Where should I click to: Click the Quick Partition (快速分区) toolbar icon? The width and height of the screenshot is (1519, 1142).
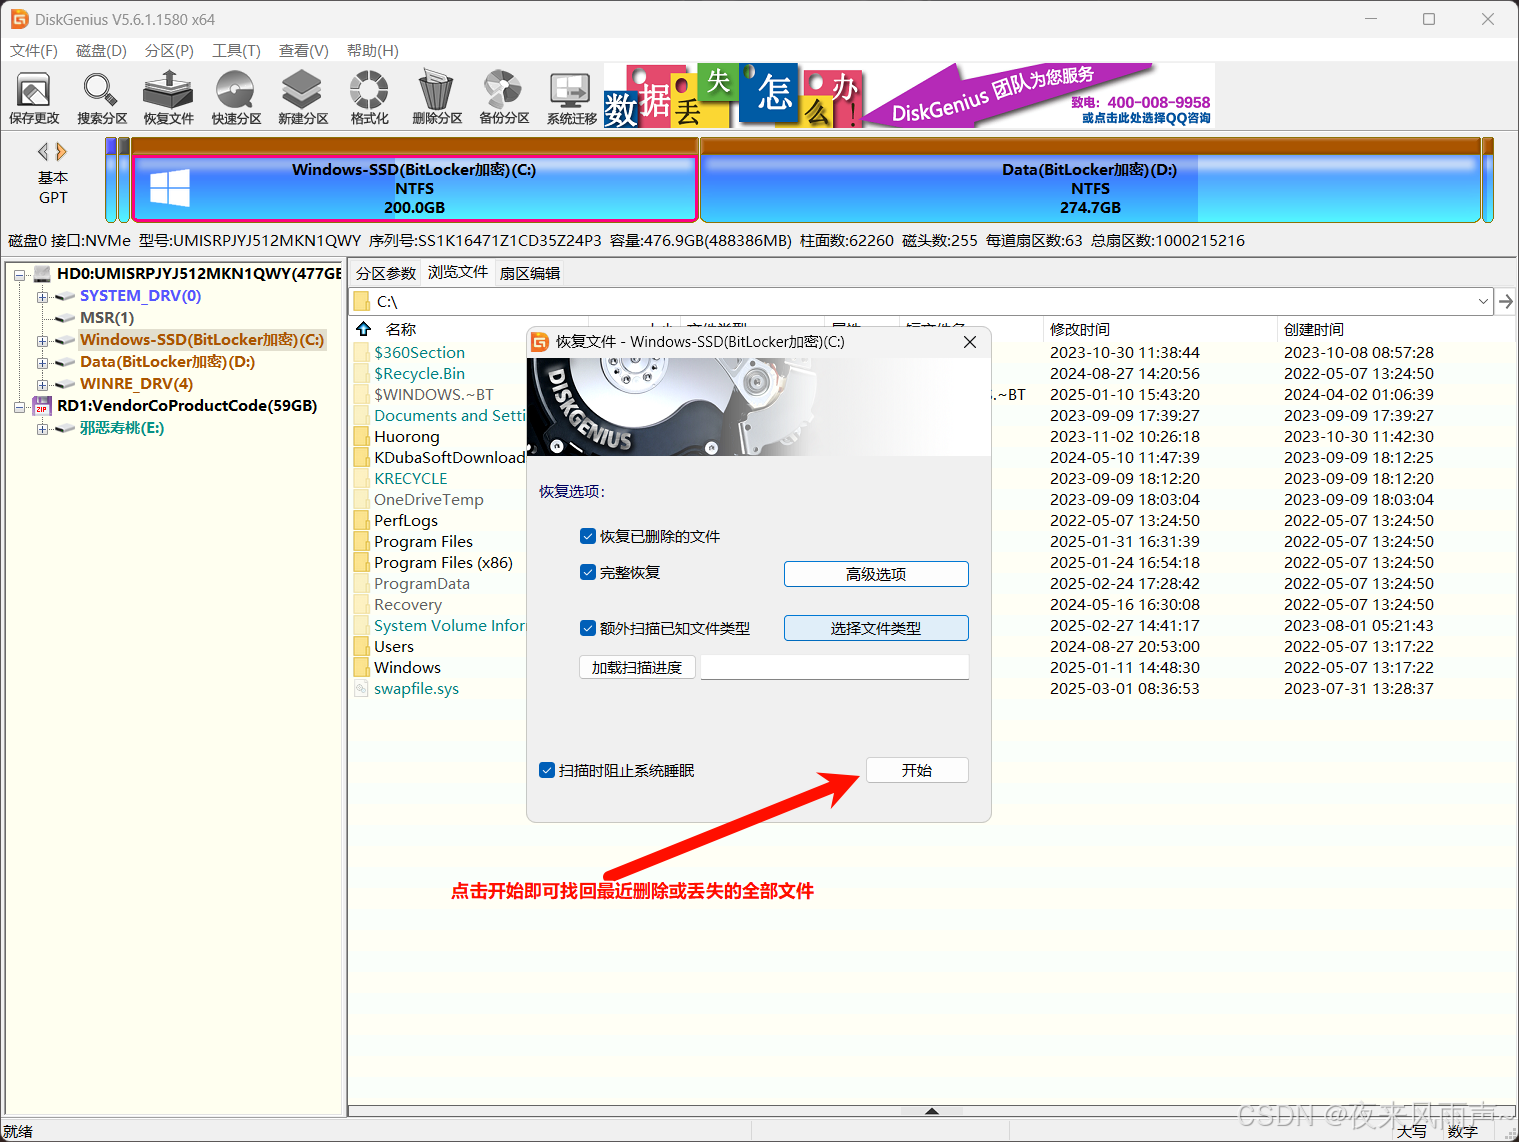[236, 98]
